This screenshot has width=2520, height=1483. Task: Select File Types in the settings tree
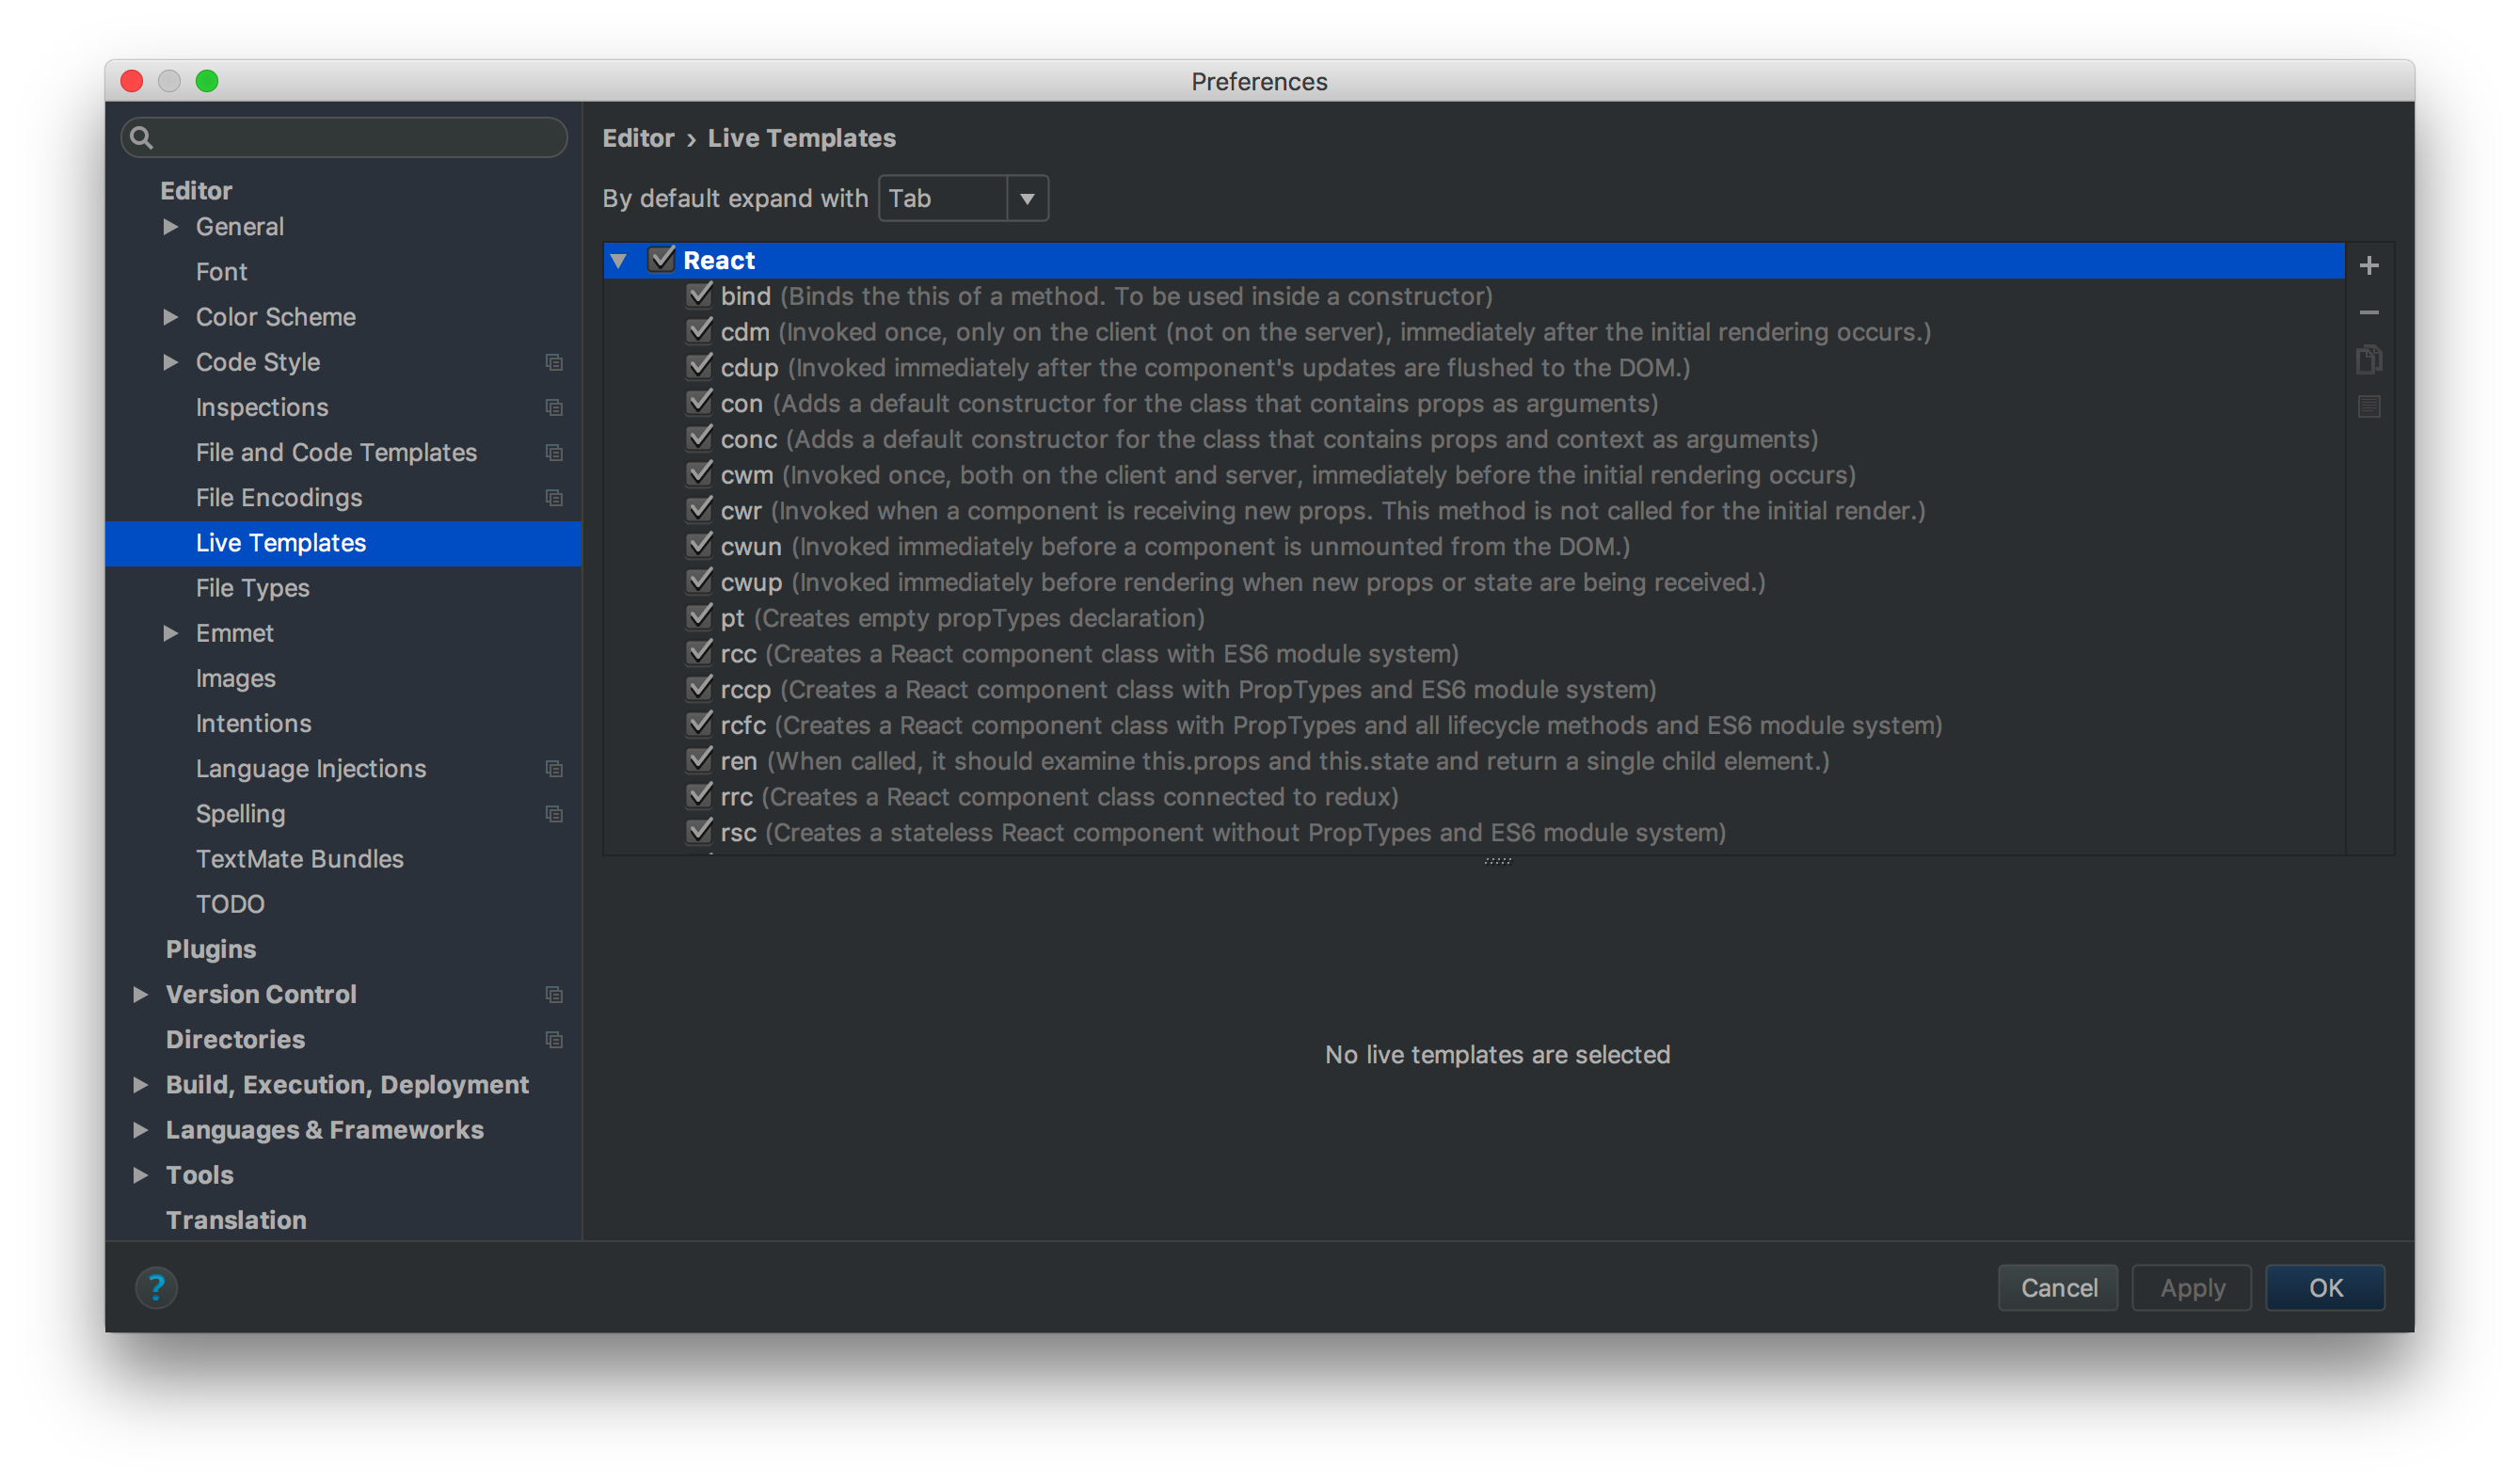pyautogui.click(x=253, y=588)
